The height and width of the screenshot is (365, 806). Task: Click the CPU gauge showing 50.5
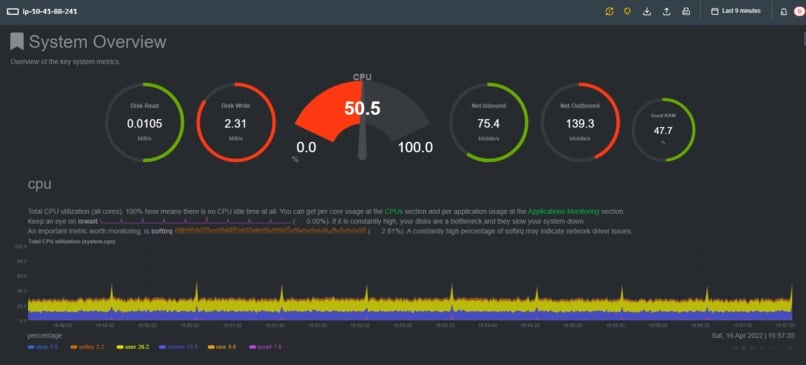click(x=362, y=117)
